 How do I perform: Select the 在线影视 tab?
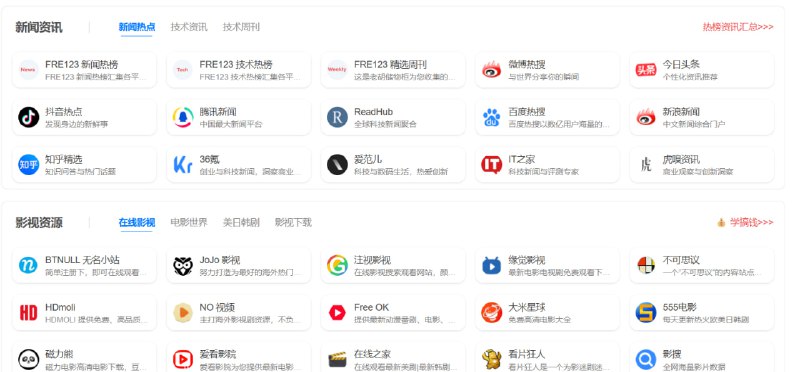coord(137,222)
